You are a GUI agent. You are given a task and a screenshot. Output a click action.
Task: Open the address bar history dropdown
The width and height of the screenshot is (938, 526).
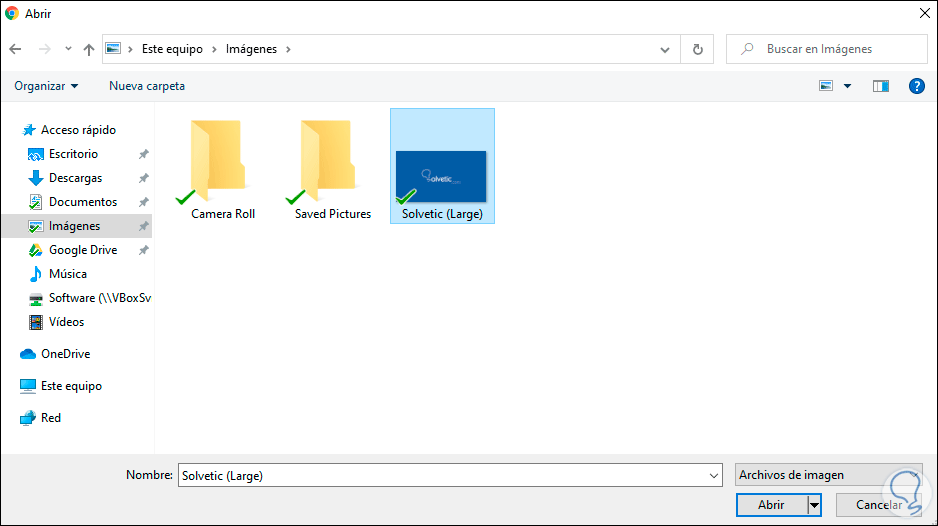click(x=665, y=50)
